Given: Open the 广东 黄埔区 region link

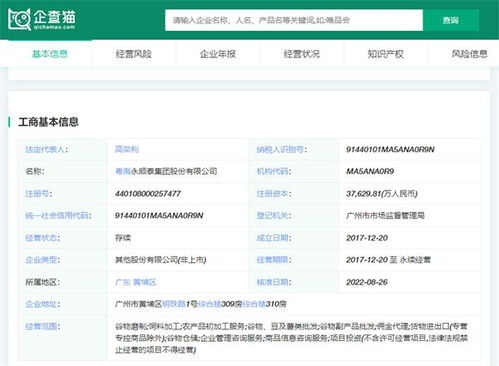Looking at the screenshot, I should coord(135,282).
